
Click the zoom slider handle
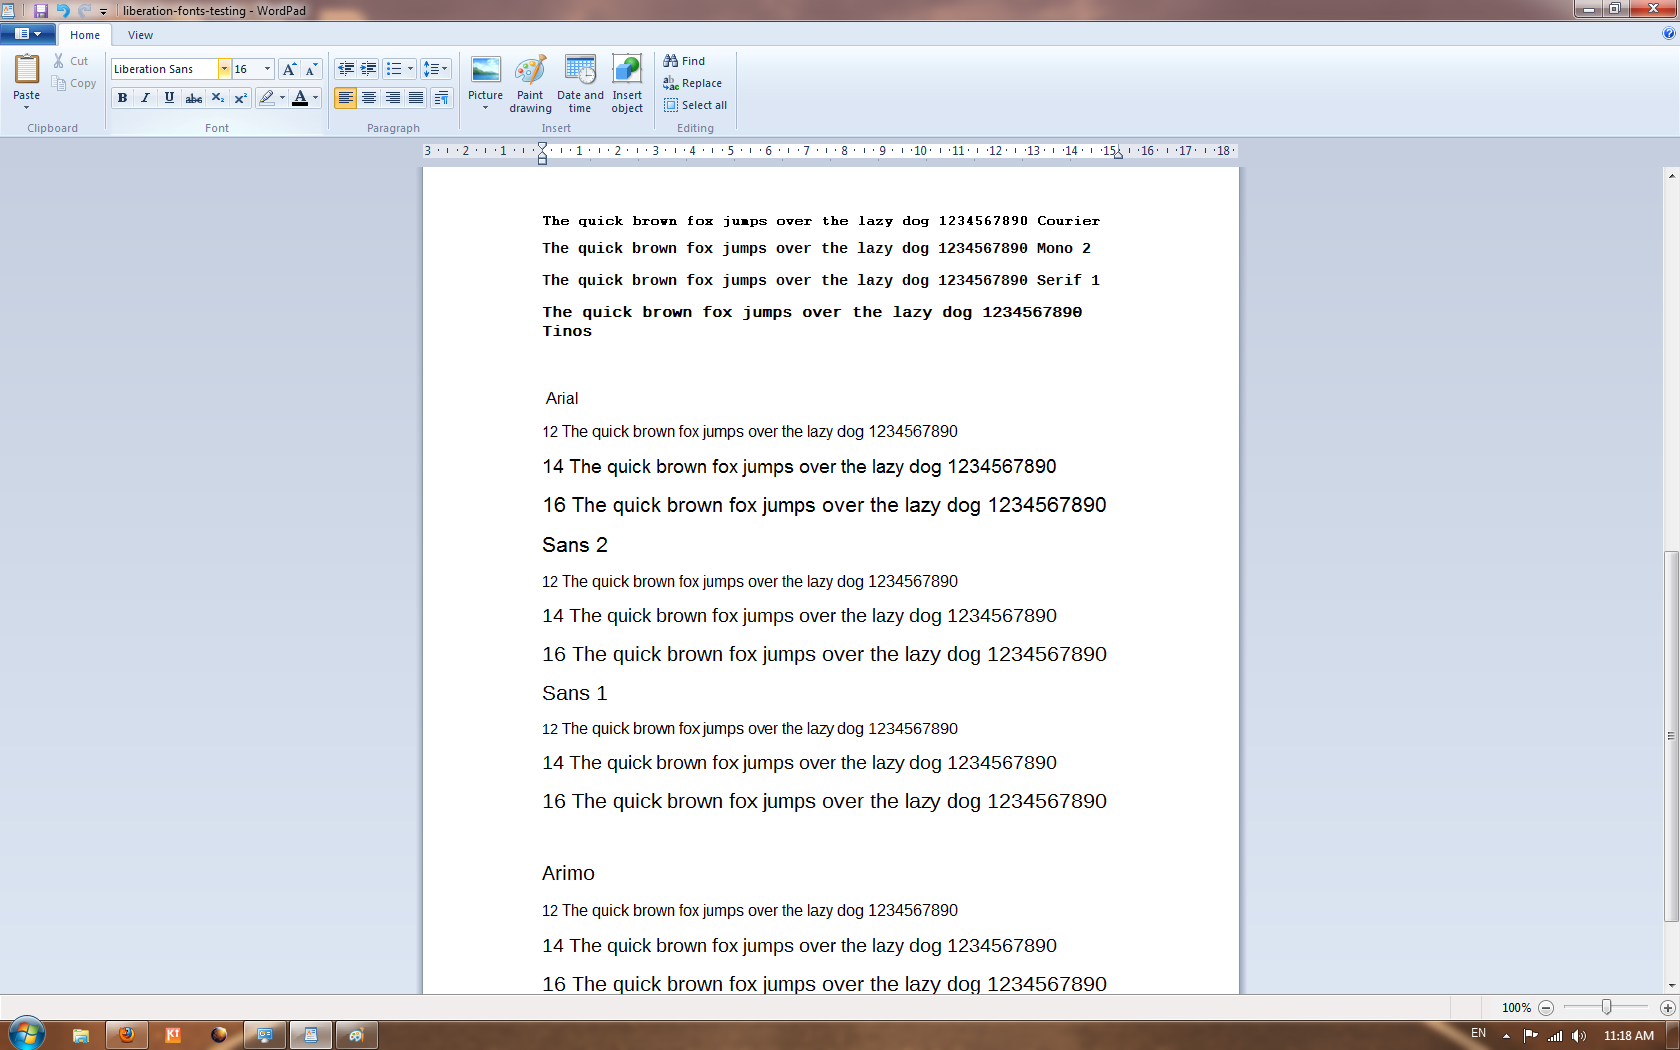pyautogui.click(x=1606, y=1008)
